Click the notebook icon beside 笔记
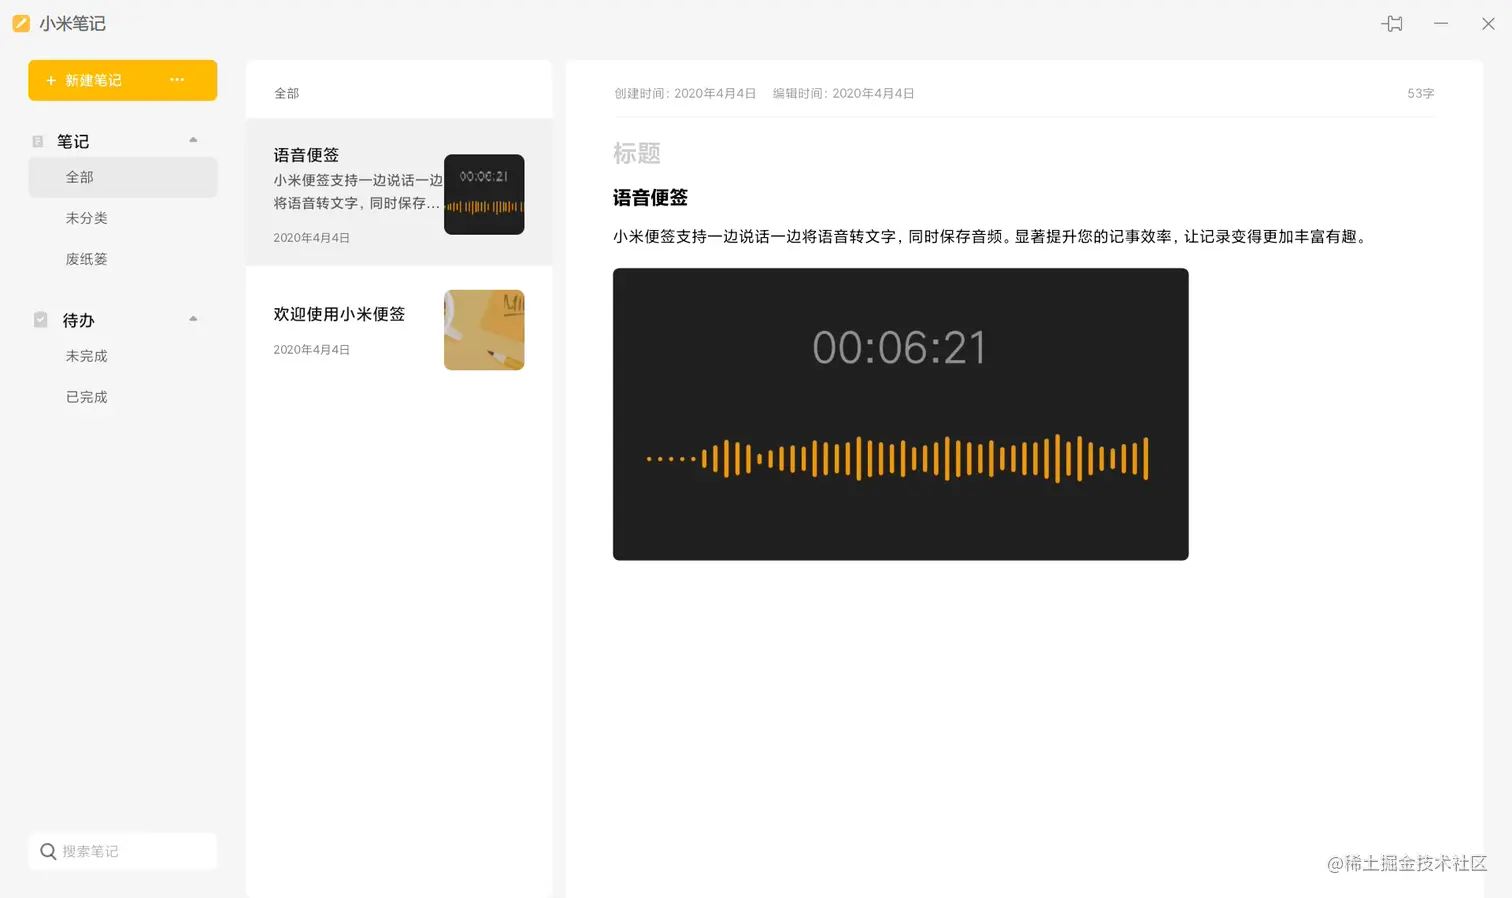 (37, 141)
